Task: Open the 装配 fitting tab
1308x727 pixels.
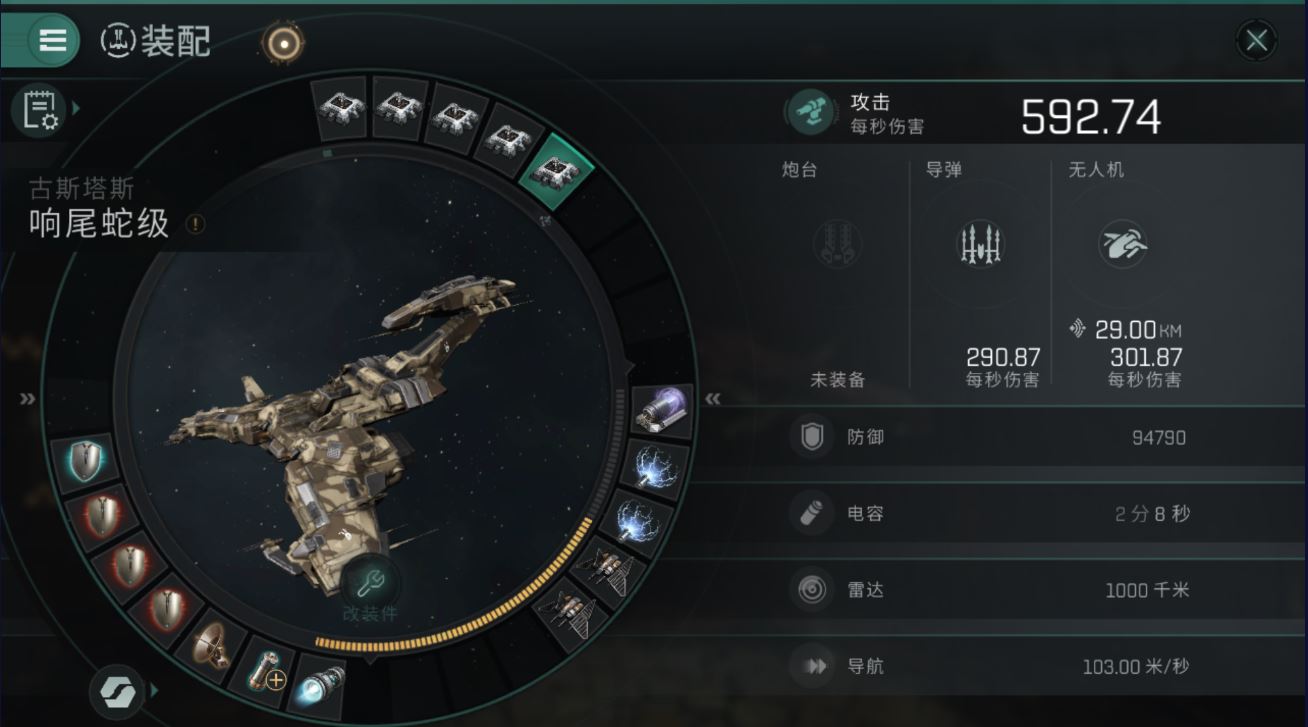Action: (156, 41)
